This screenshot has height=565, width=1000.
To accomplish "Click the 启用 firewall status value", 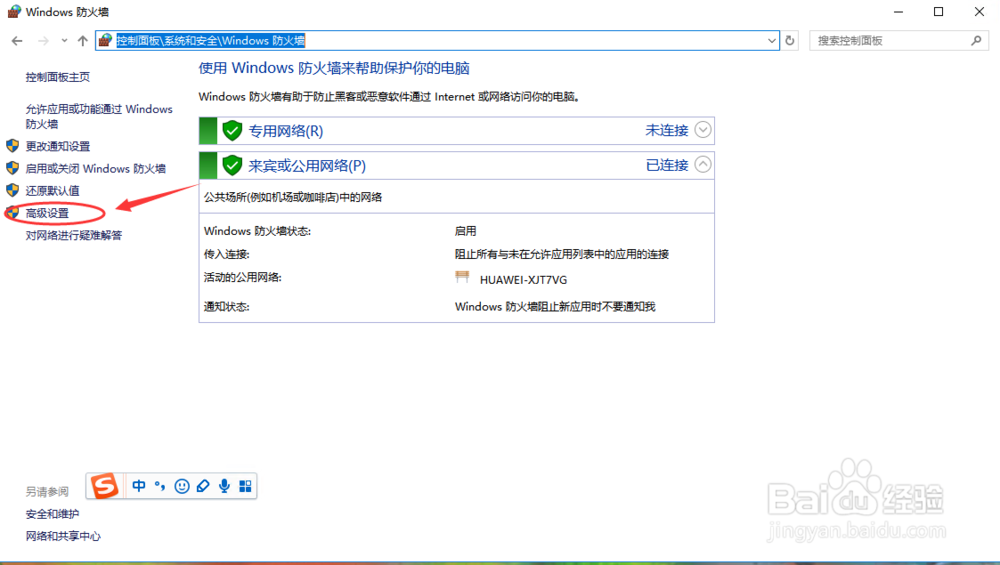I will (x=466, y=231).
